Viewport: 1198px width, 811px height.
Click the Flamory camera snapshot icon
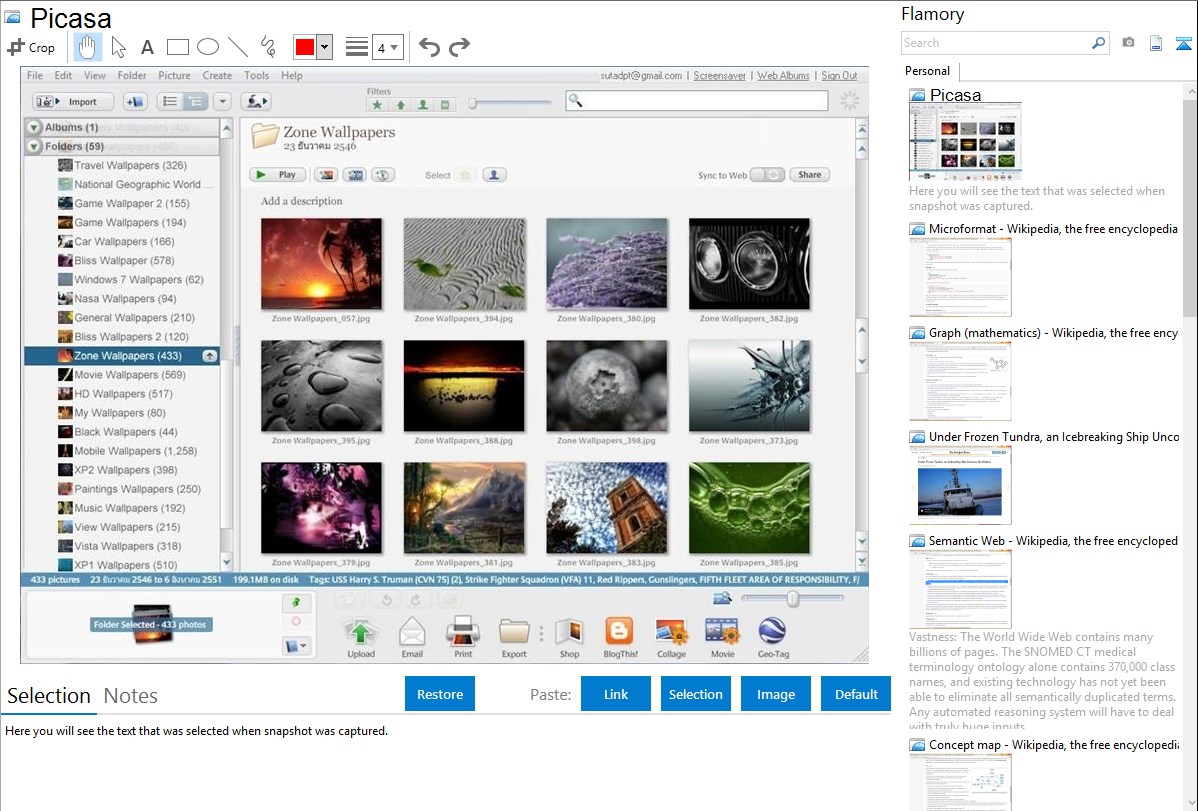pos(1128,43)
